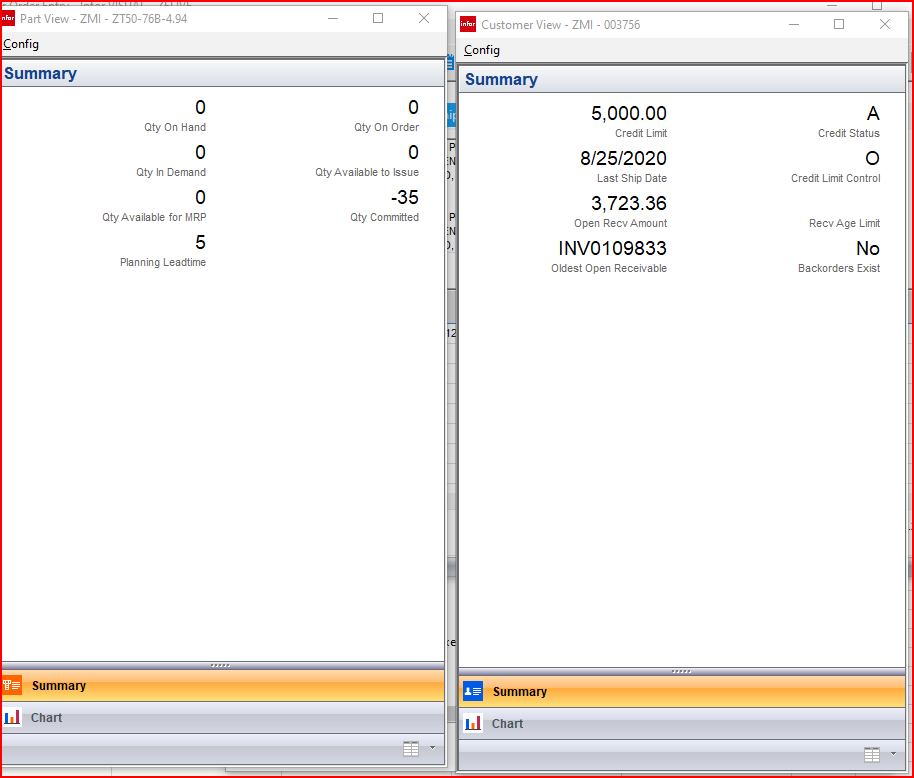The height and width of the screenshot is (778, 914).
Task: Click the grid icon at Part View bottom
Action: coord(411,749)
